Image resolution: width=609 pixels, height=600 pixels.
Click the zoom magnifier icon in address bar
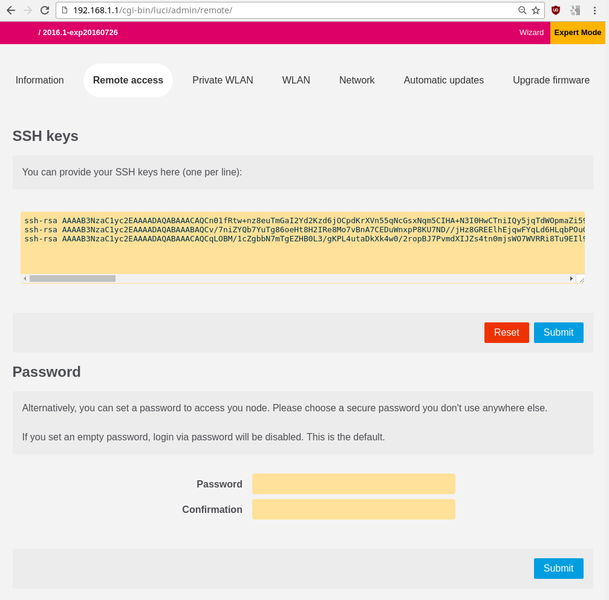point(522,10)
